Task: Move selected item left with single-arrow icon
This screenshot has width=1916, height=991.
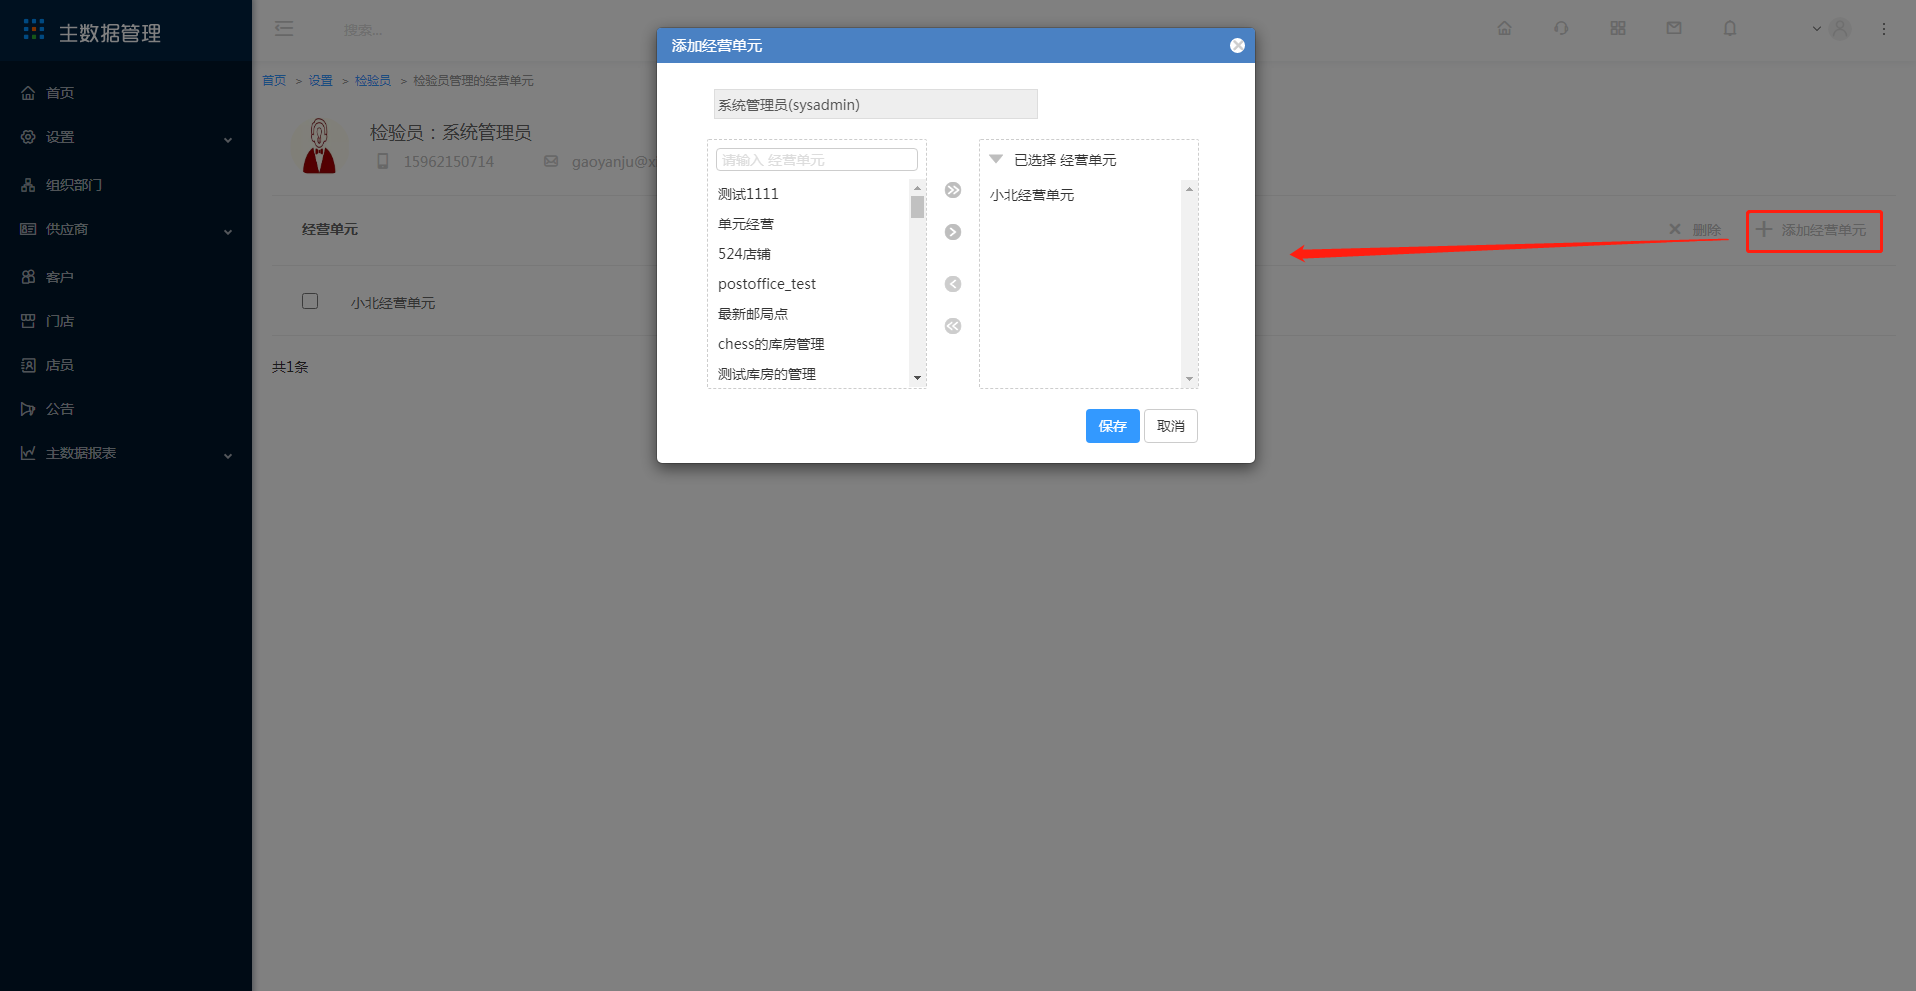Action: [x=953, y=284]
